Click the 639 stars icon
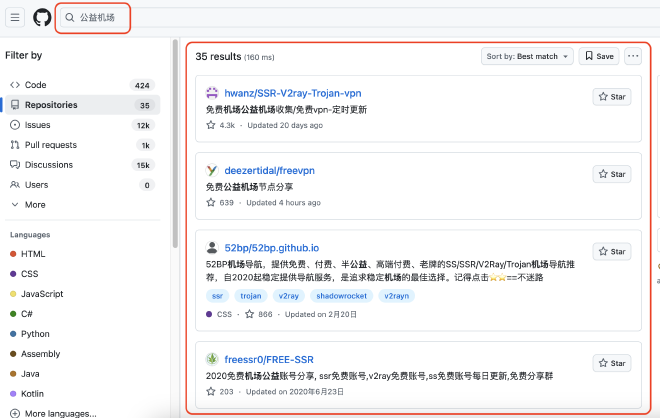660x418 pixels. point(211,202)
